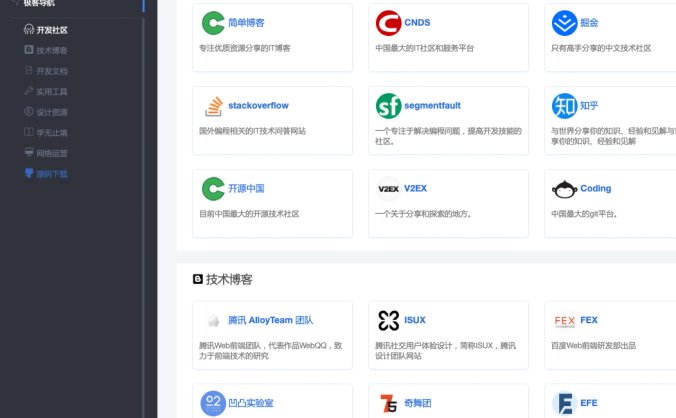Open the 开发社区 sidebar item
Viewport: 676px width, 418px height.
click(46, 30)
